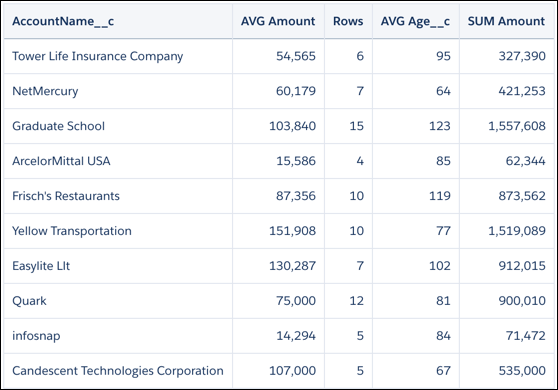Select SUM Amount value 1,519,089

point(517,231)
